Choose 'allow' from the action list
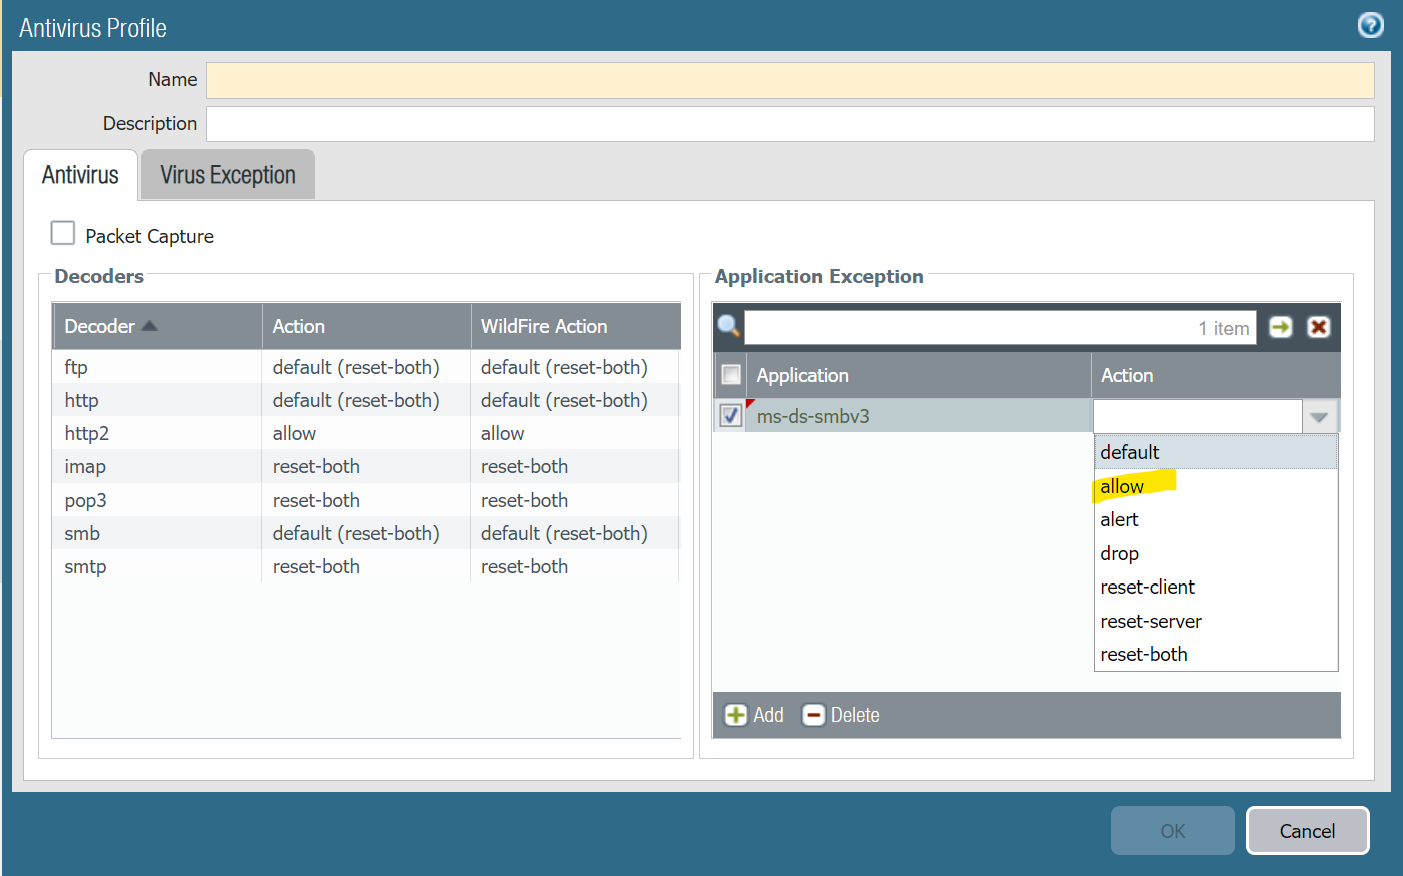The image size is (1403, 876). pos(1215,486)
